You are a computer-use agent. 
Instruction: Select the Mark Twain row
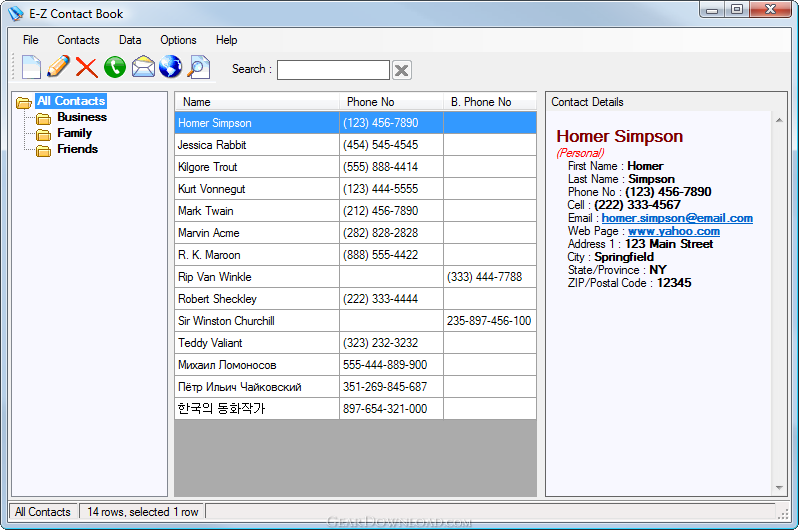(x=355, y=210)
